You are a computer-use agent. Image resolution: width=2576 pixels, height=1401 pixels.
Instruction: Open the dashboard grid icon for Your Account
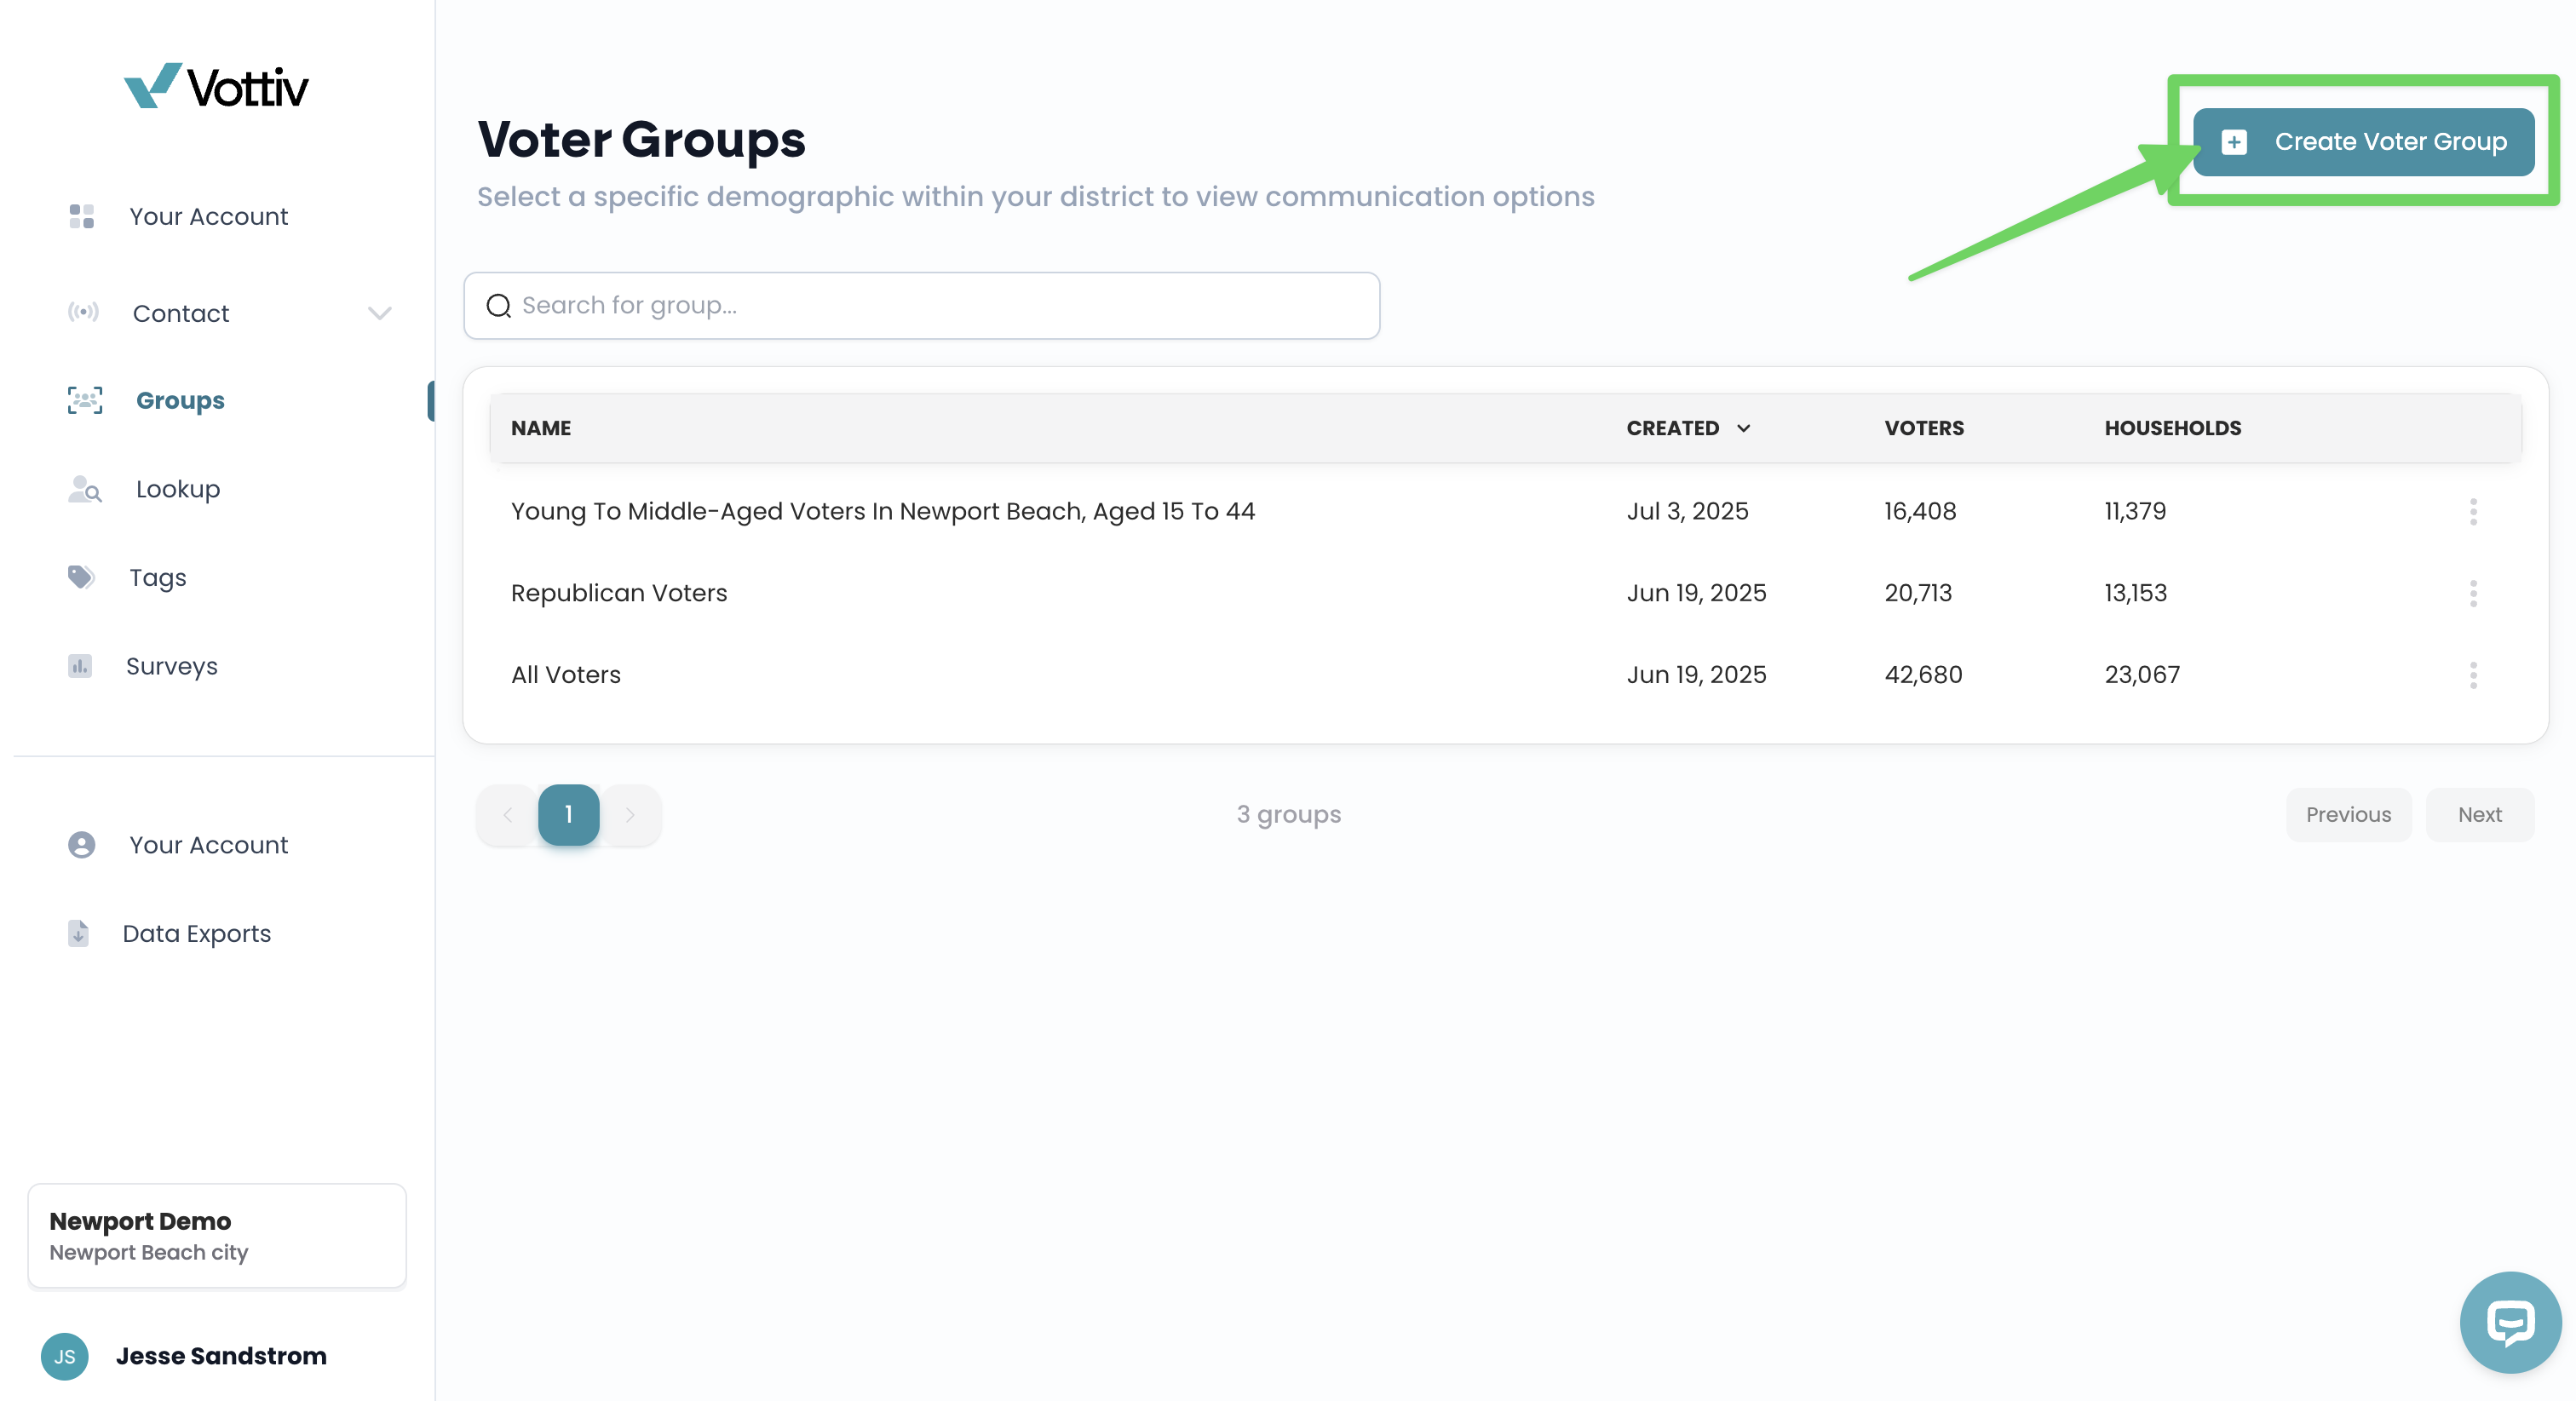coord(82,216)
